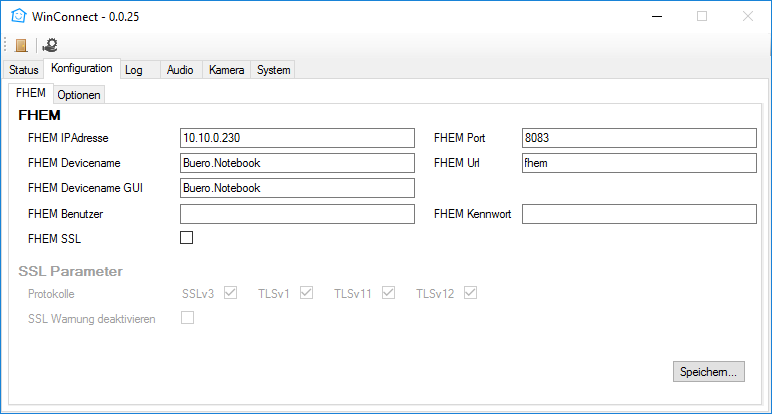Viewport: 772px width, 414px height.
Task: Click the WinConnect - 0.0.25 window title
Action: pos(86,17)
